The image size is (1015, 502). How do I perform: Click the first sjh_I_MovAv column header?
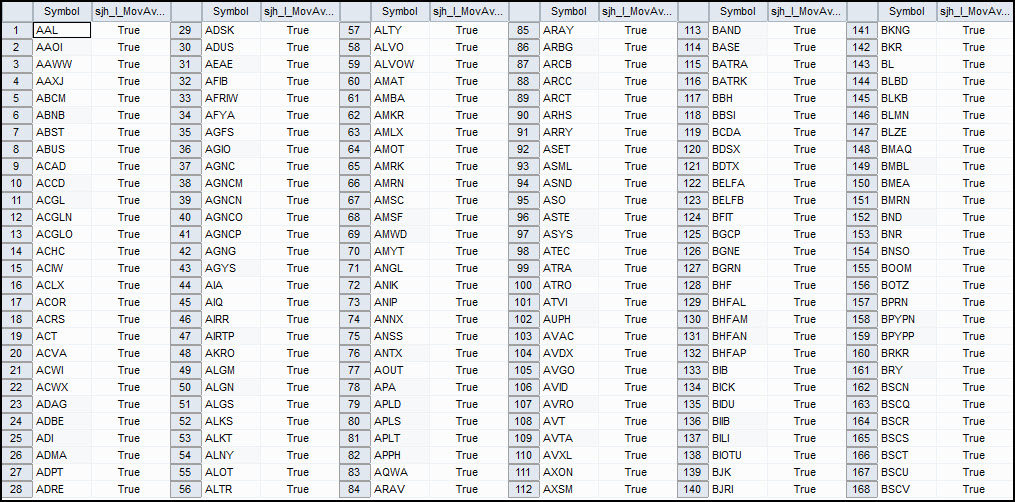pyautogui.click(x=130, y=12)
